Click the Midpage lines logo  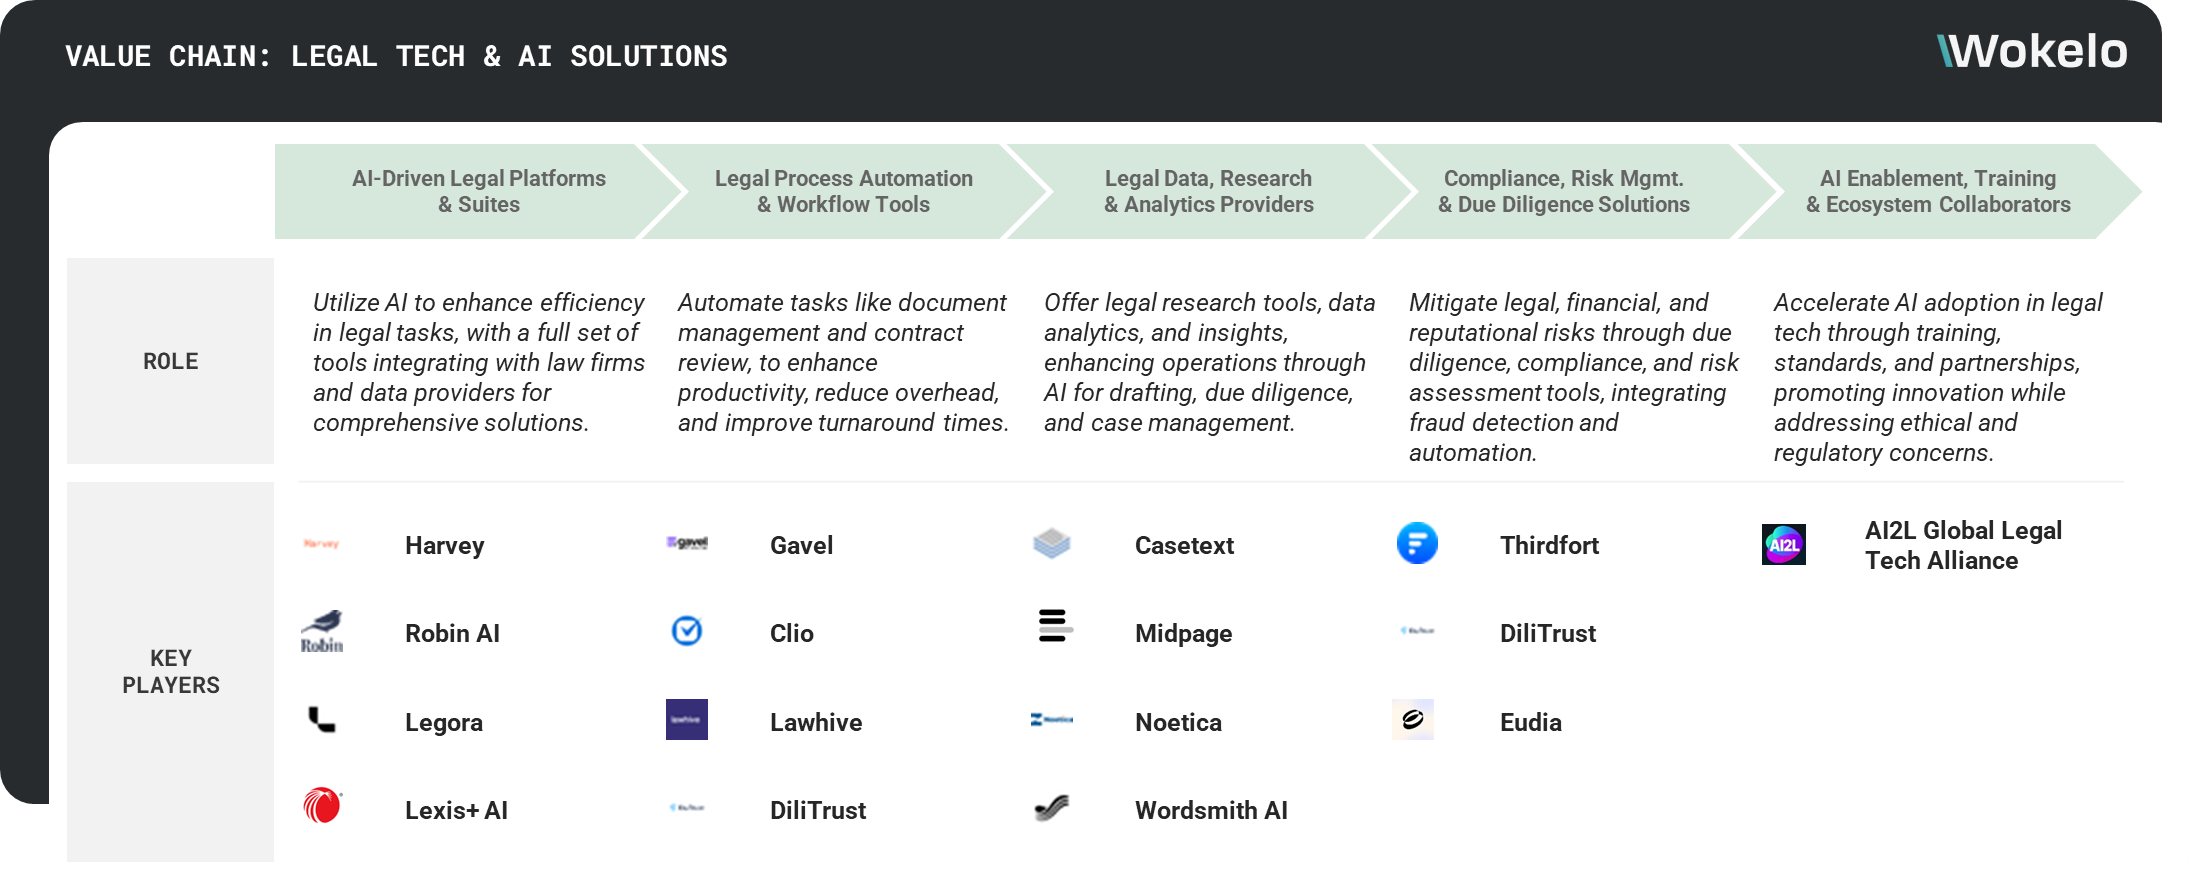[1055, 625]
